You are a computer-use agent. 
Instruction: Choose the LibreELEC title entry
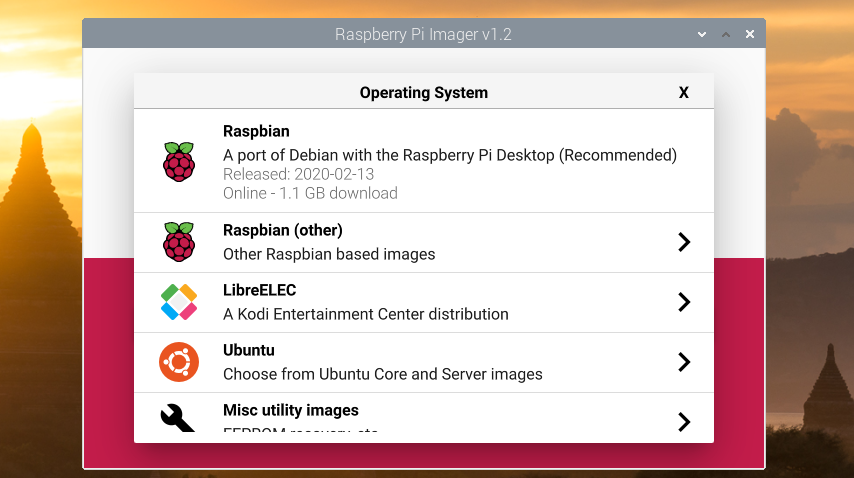coord(259,290)
